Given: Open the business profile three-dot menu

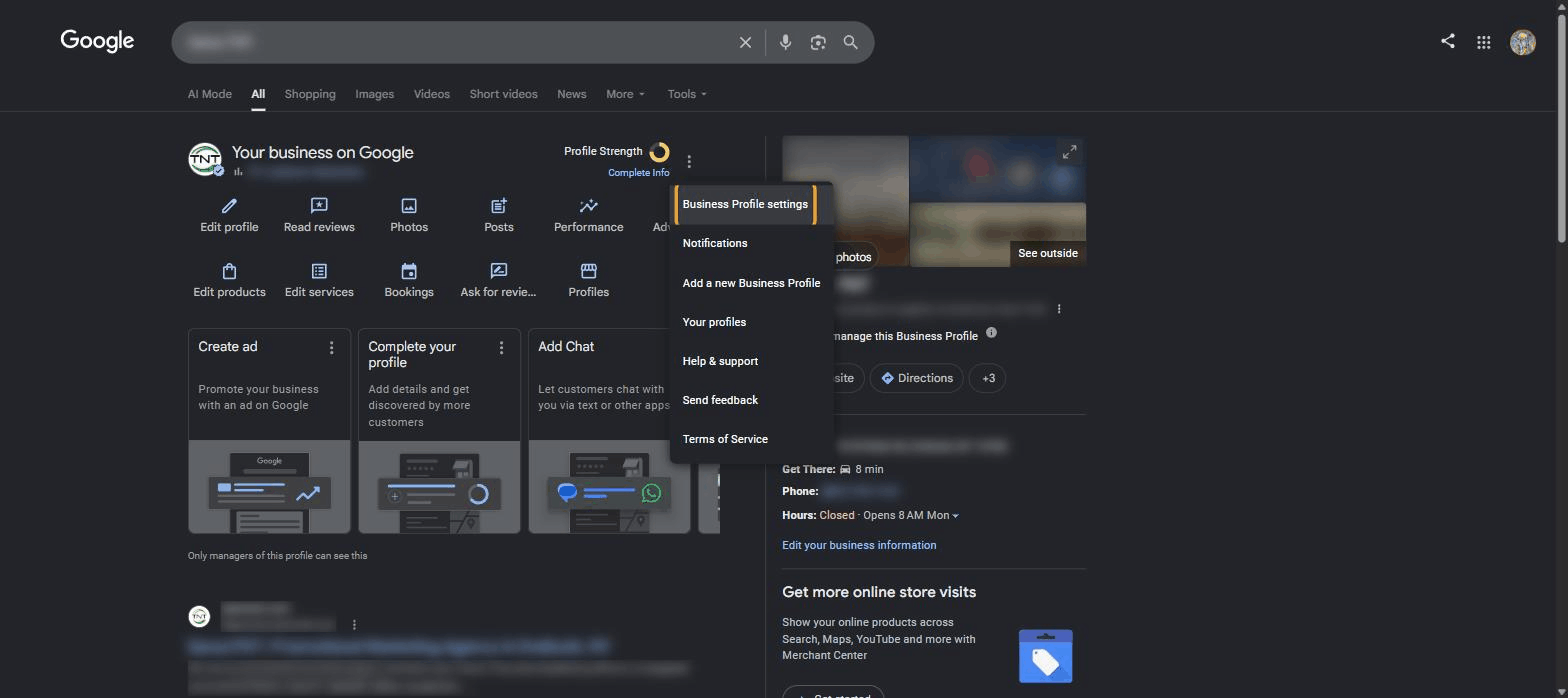Looking at the screenshot, I should point(689,161).
